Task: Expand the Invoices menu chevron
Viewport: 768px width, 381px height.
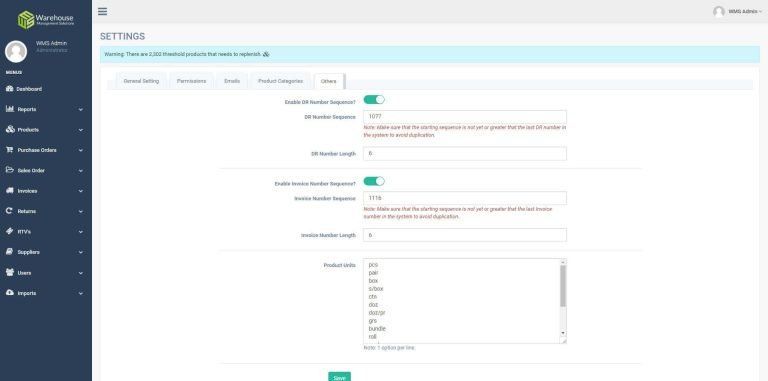Action: click(81, 191)
